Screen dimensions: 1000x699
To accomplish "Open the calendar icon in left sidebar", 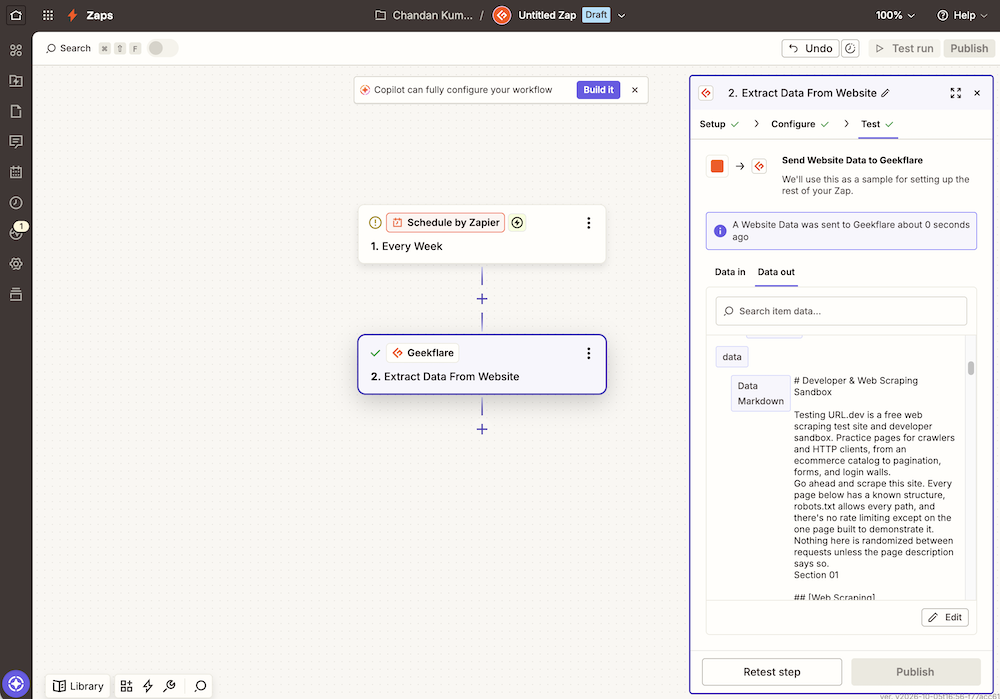I will 16,172.
